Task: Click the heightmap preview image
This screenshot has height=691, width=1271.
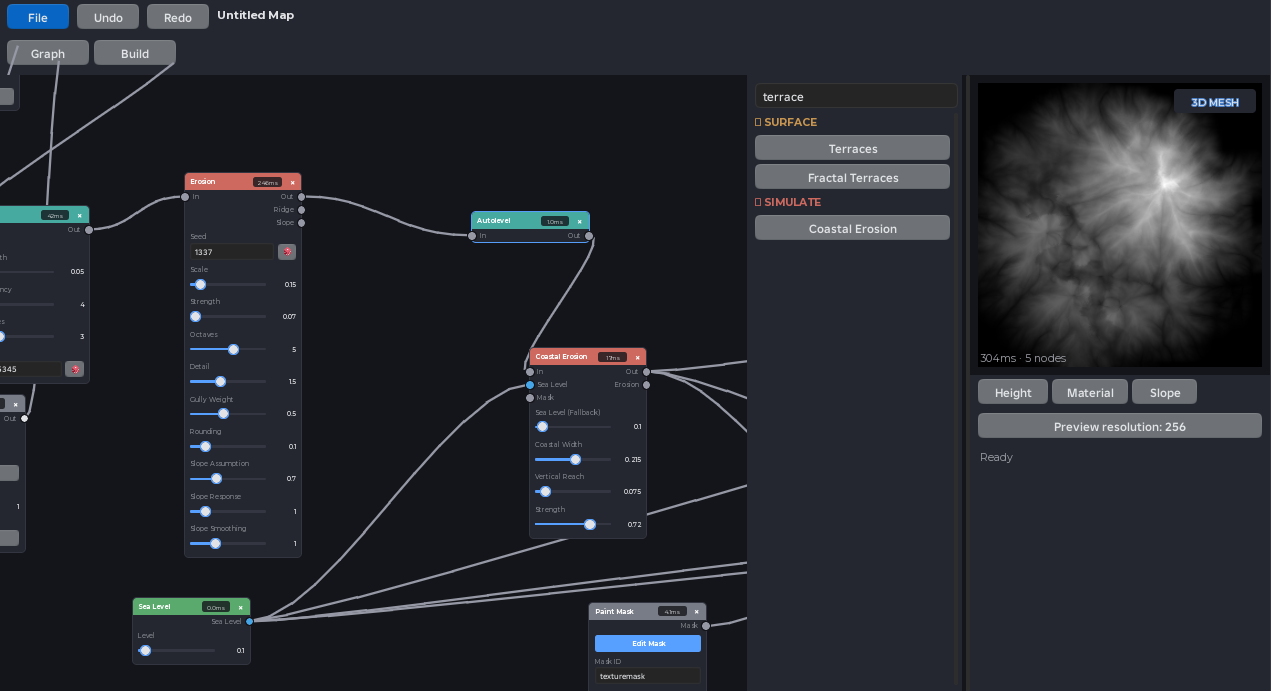Action: (x=1120, y=225)
